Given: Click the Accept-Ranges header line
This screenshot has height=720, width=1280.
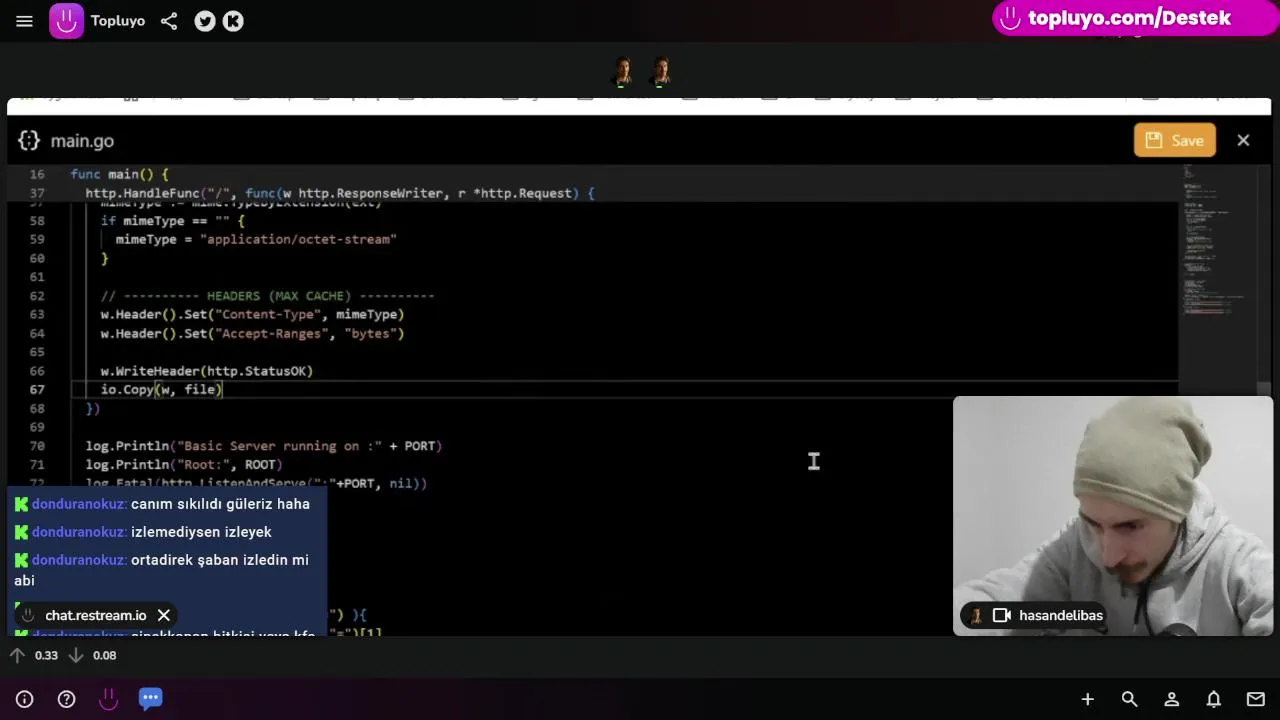Looking at the screenshot, I should (x=252, y=334).
